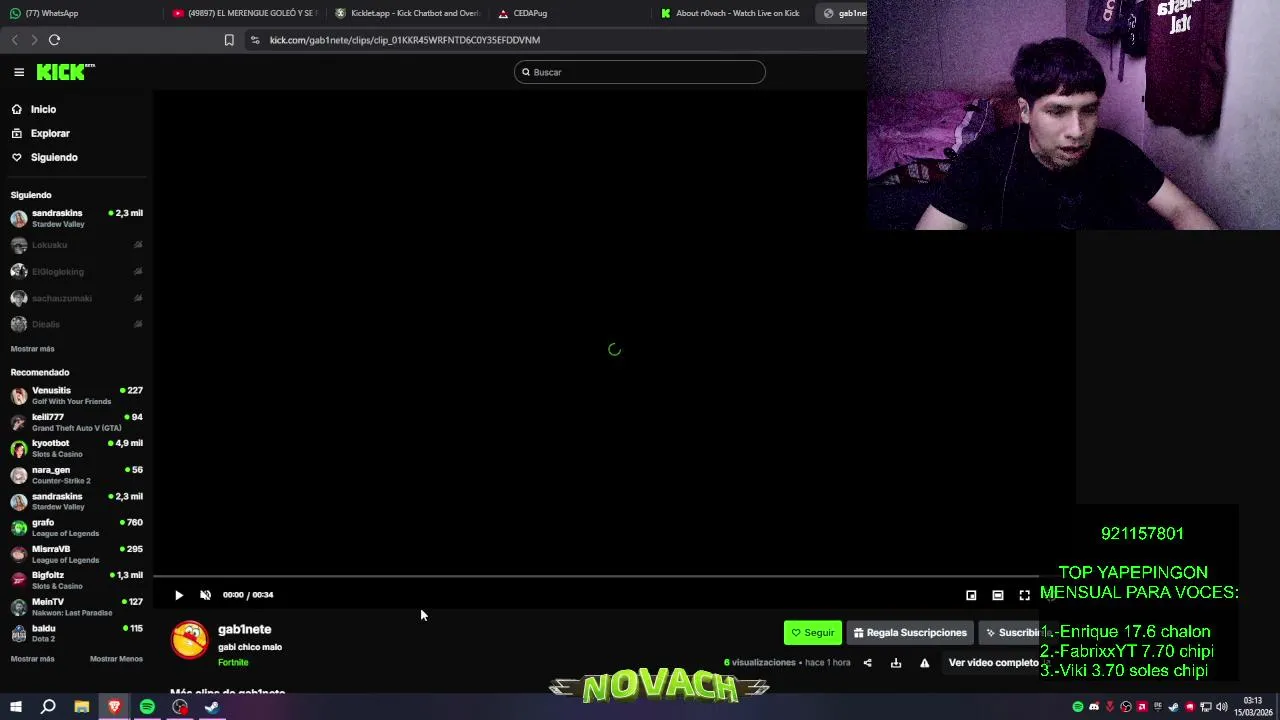Focus the Buscar search field
The image size is (1280, 720).
click(x=640, y=72)
